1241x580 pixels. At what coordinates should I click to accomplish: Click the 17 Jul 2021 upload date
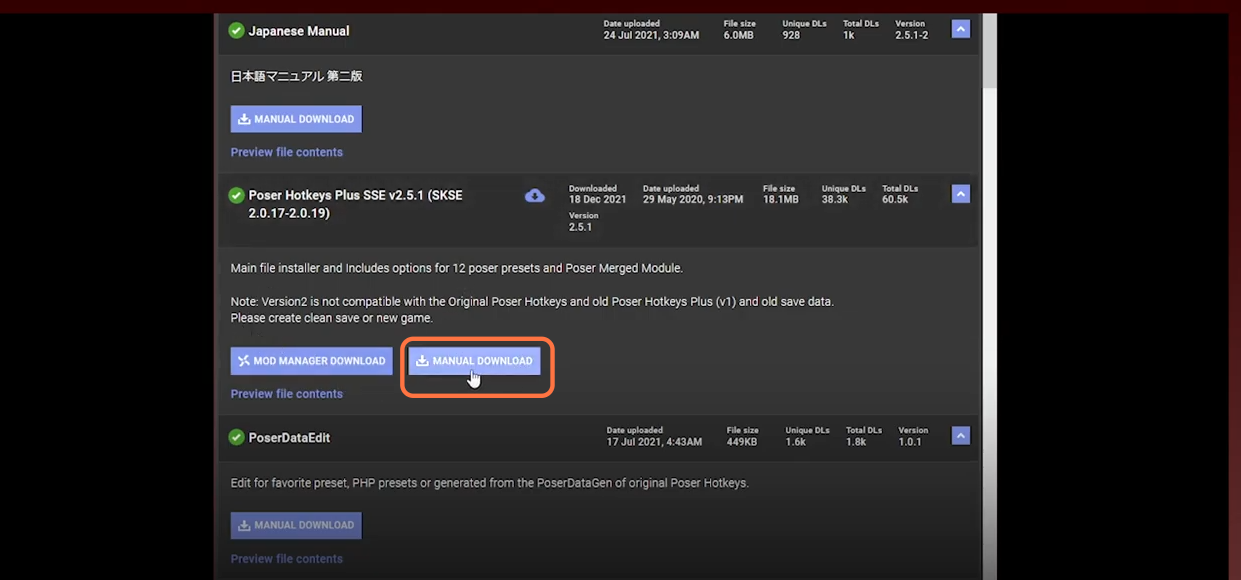(654, 442)
